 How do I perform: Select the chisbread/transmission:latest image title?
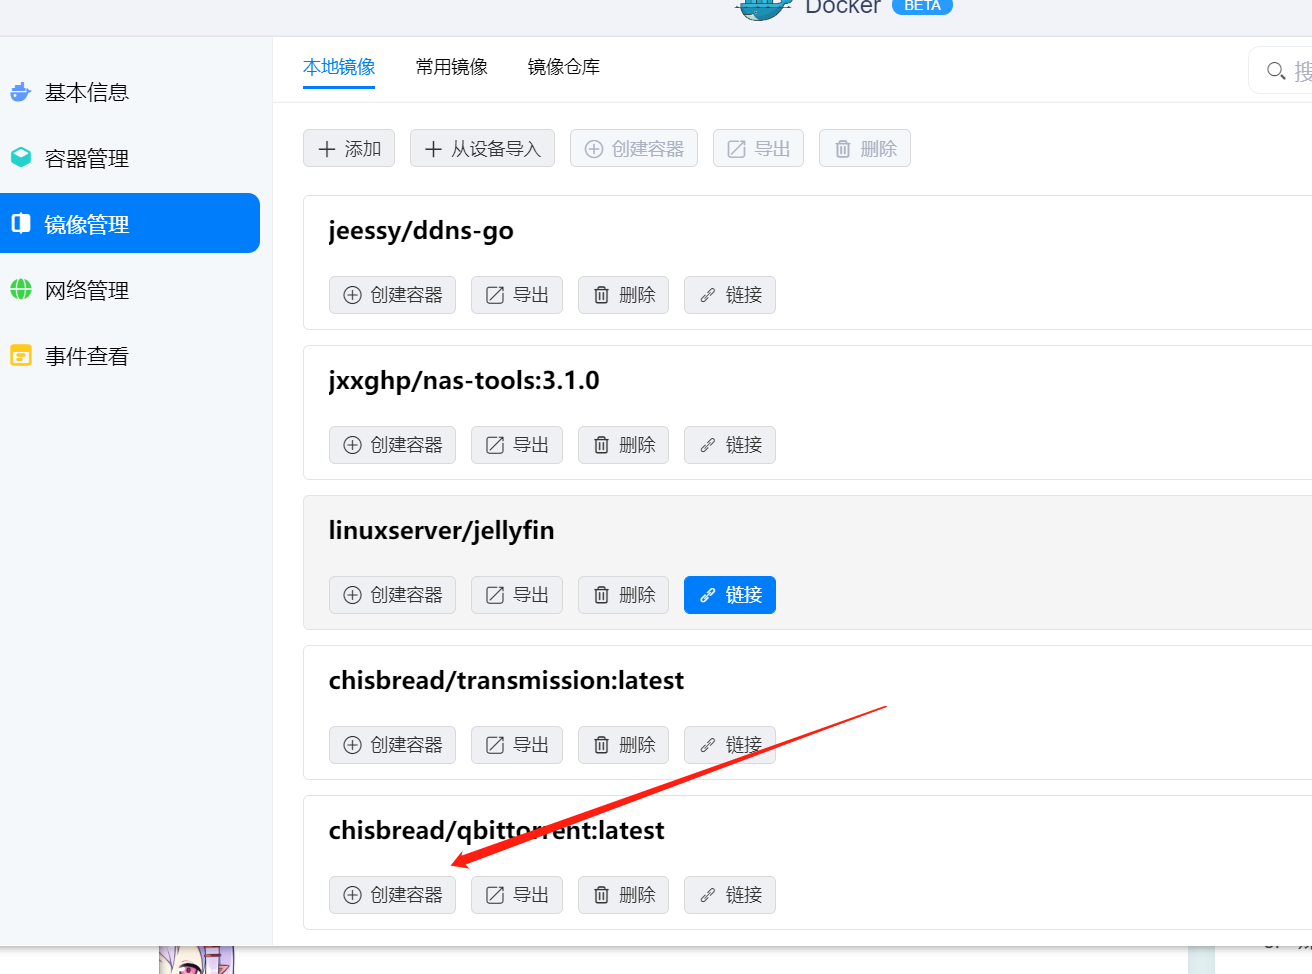[506, 681]
